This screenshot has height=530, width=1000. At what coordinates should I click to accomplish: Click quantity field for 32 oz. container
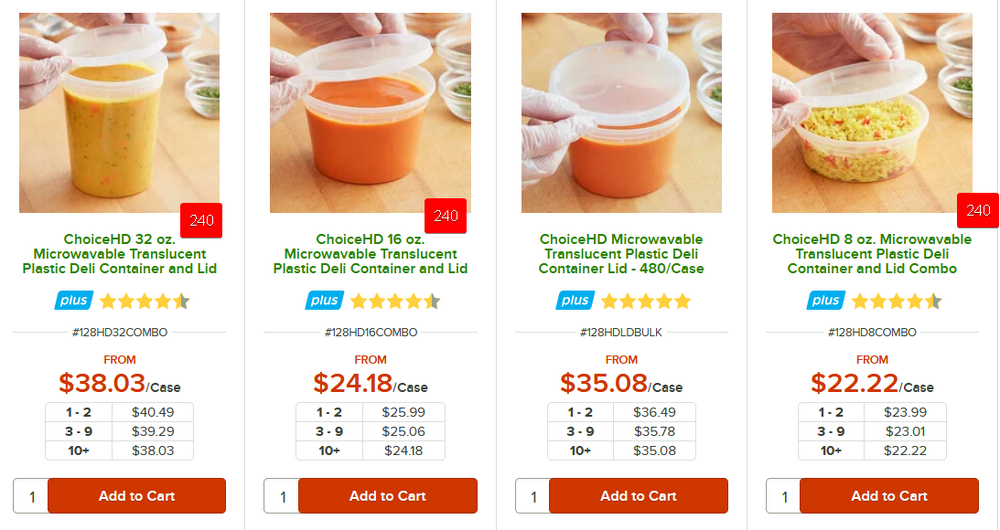click(31, 496)
